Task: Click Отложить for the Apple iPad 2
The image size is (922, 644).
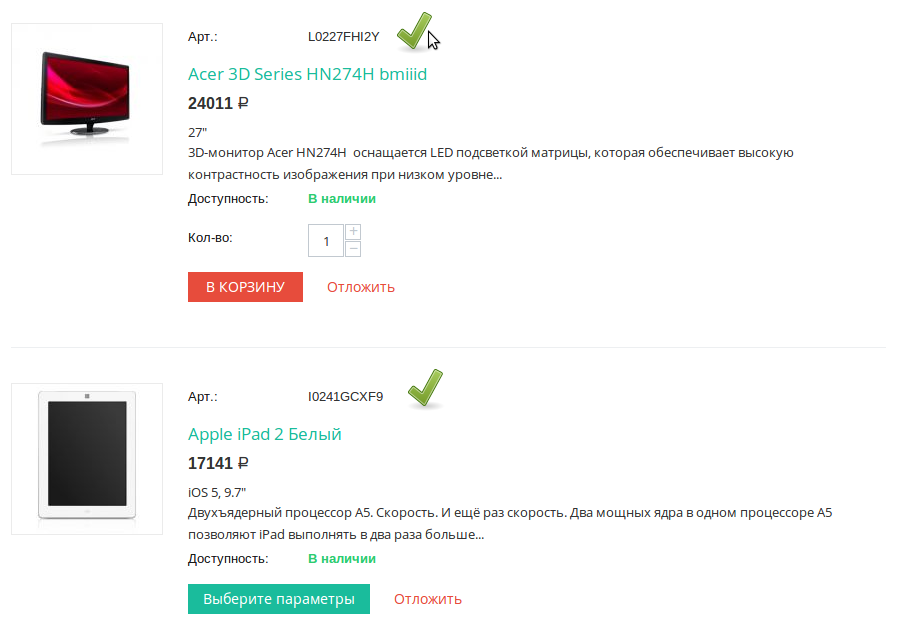Action: [x=428, y=599]
